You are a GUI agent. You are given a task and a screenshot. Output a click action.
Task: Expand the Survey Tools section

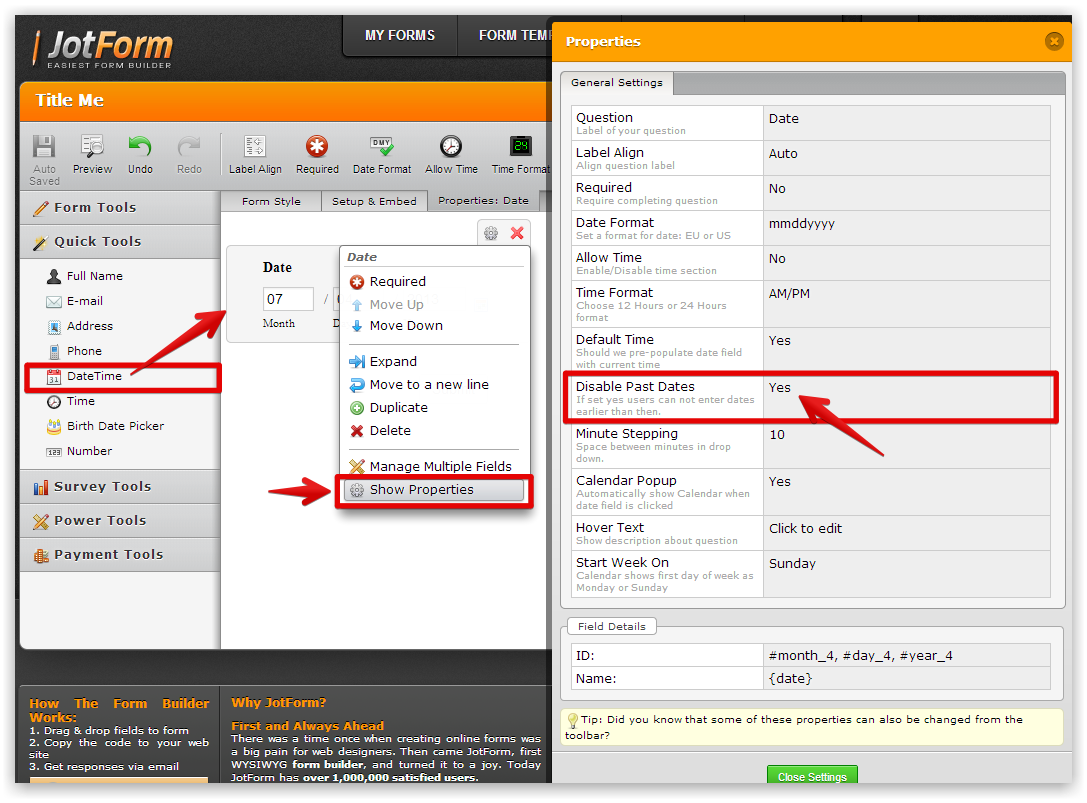pos(120,486)
